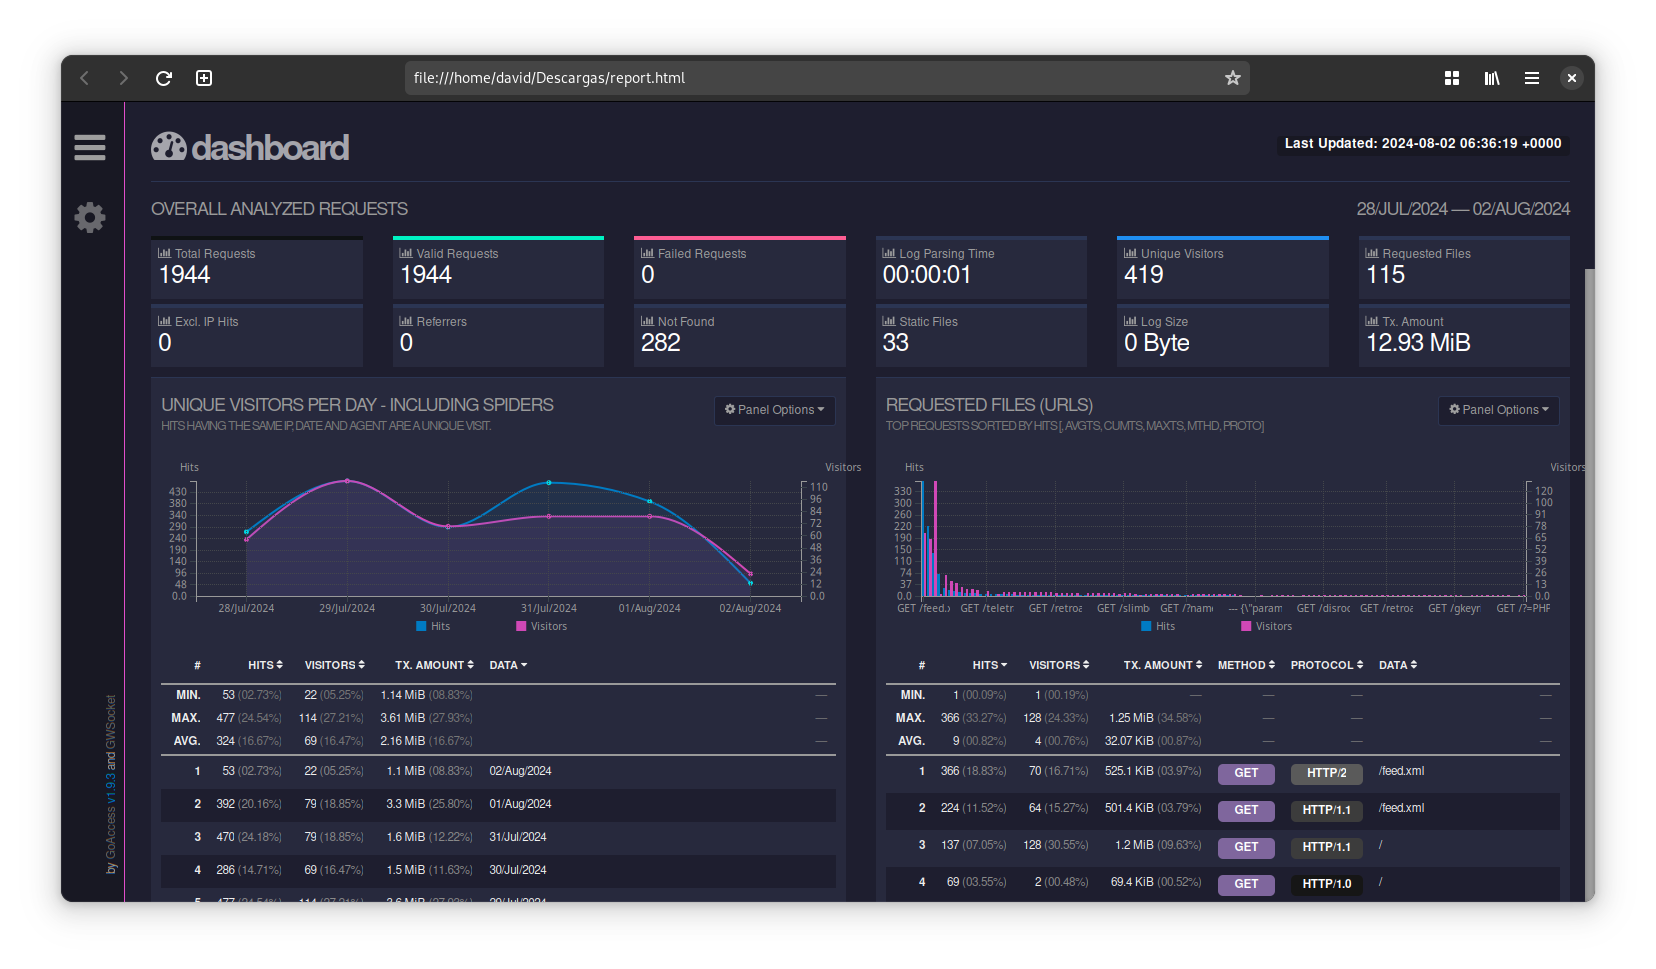Click the 282 Not Found value
The height and width of the screenshot is (969, 1656).
[x=661, y=342]
